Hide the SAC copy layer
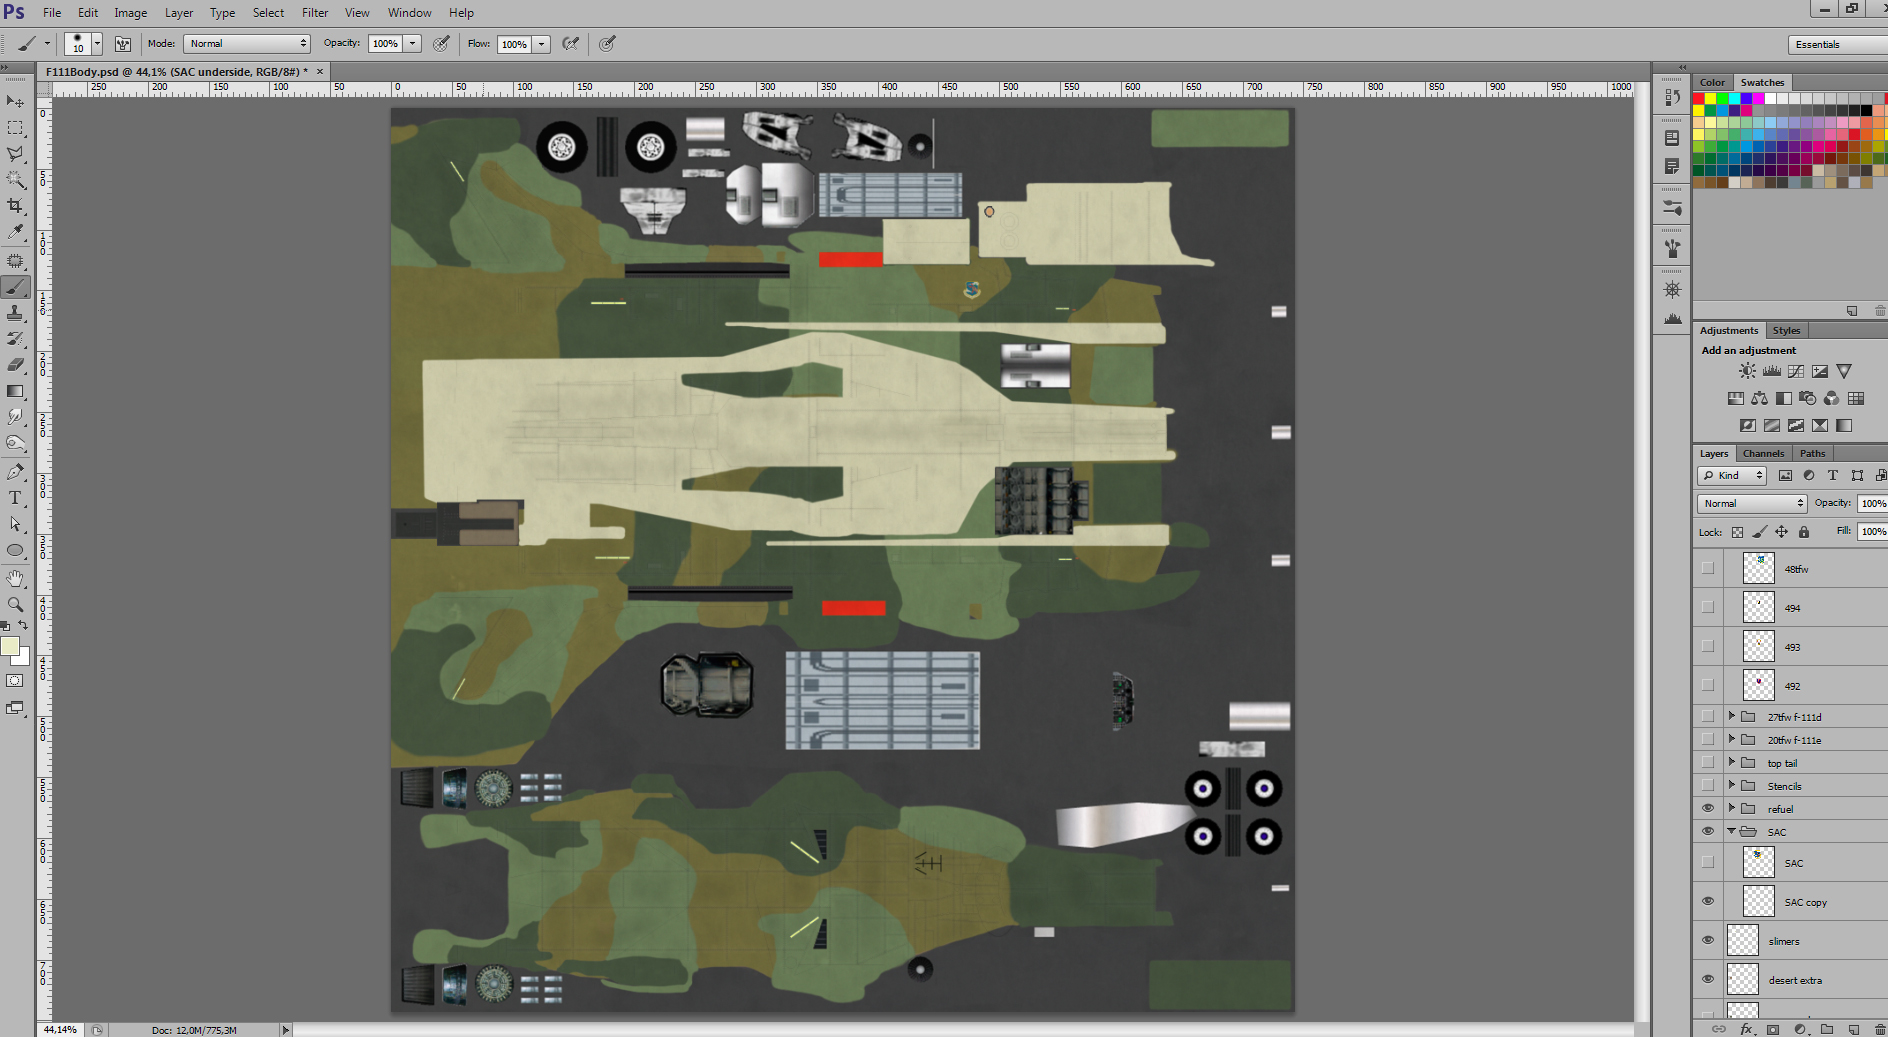1888x1037 pixels. [x=1708, y=901]
